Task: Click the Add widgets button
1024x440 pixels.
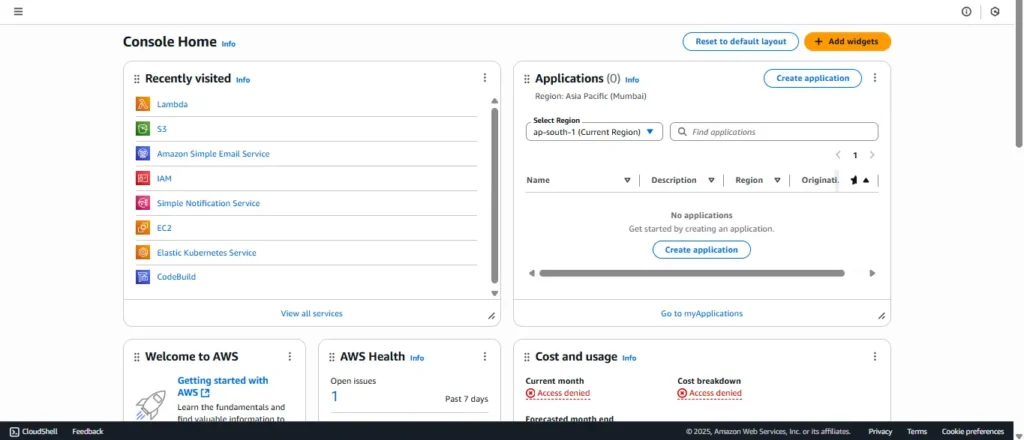Action: 848,41
